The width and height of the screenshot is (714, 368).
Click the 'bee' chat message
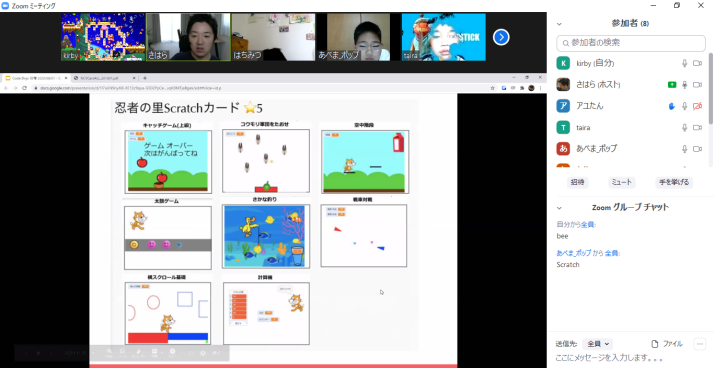(x=562, y=236)
